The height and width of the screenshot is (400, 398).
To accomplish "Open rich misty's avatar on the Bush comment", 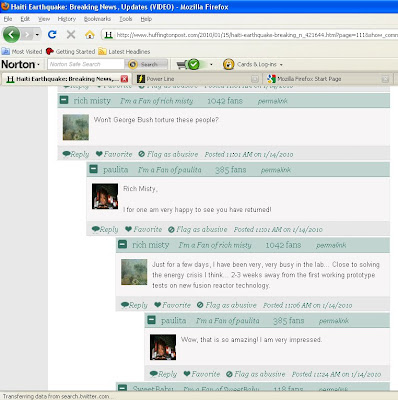I will (76, 127).
